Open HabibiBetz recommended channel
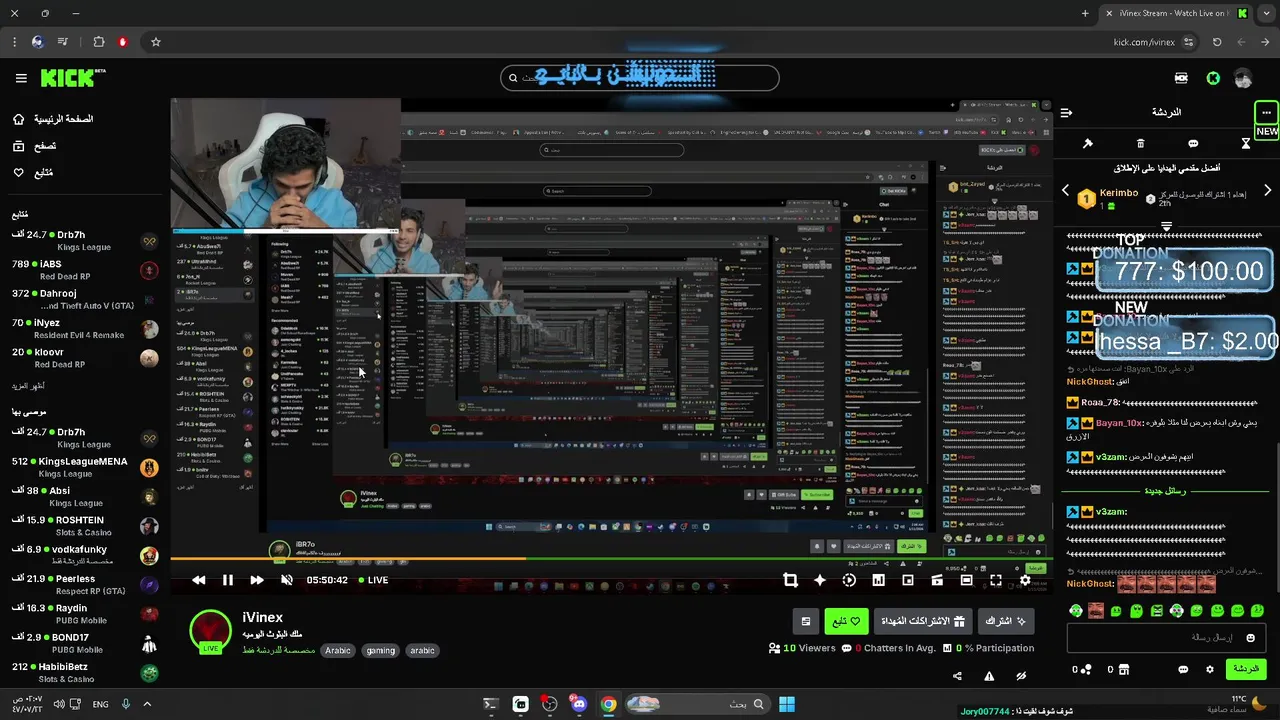 [85, 673]
